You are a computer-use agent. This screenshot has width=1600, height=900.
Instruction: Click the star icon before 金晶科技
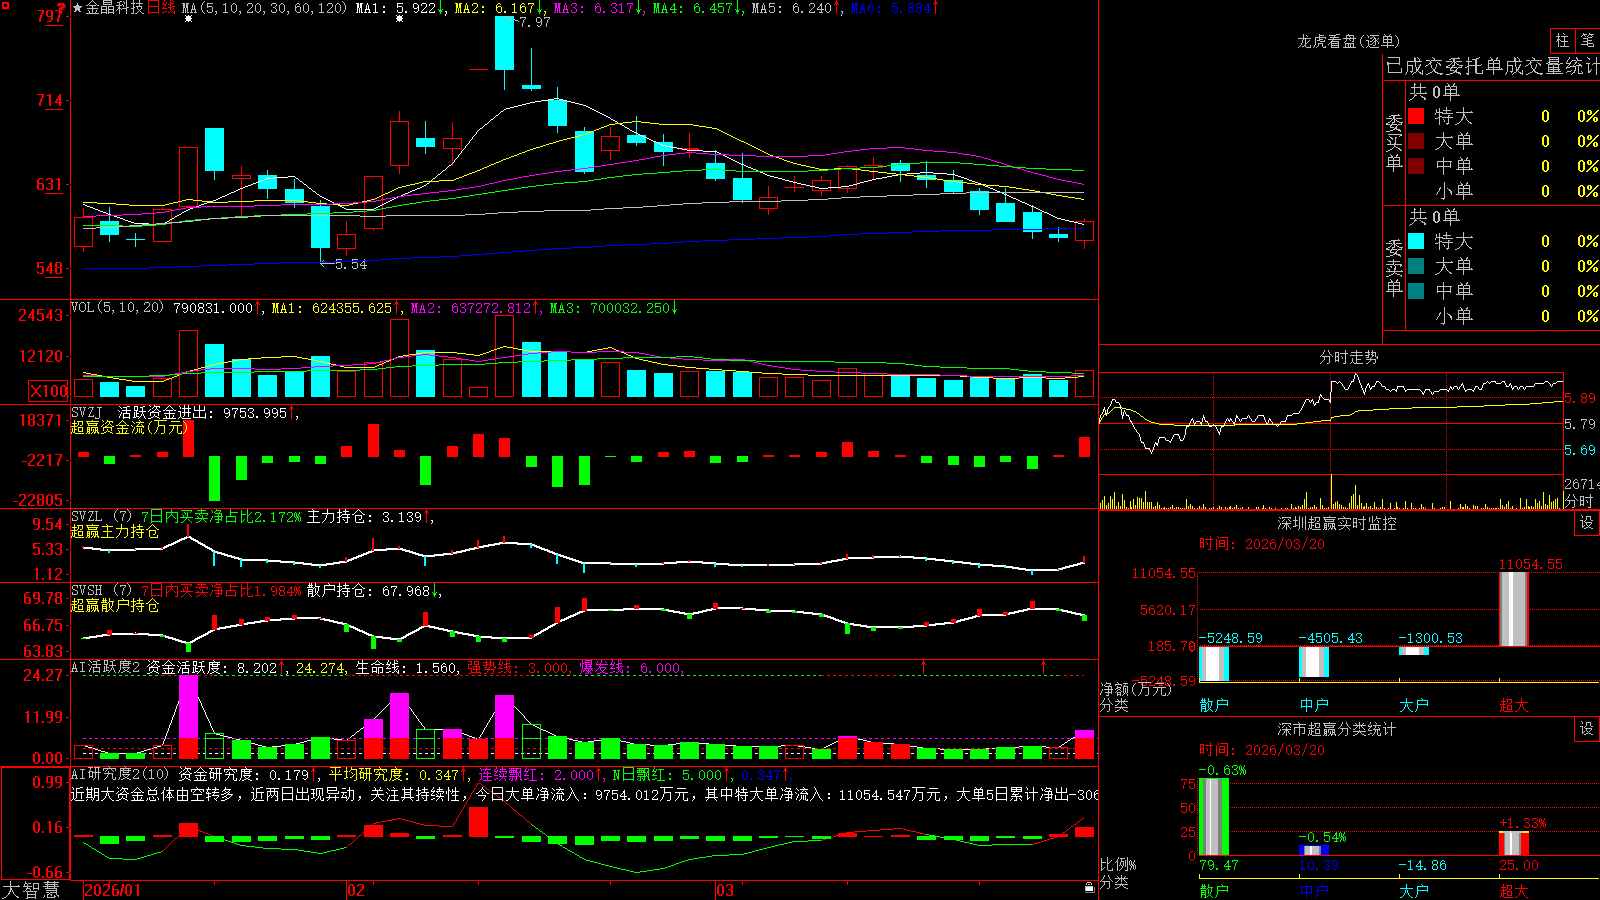pyautogui.click(x=78, y=8)
